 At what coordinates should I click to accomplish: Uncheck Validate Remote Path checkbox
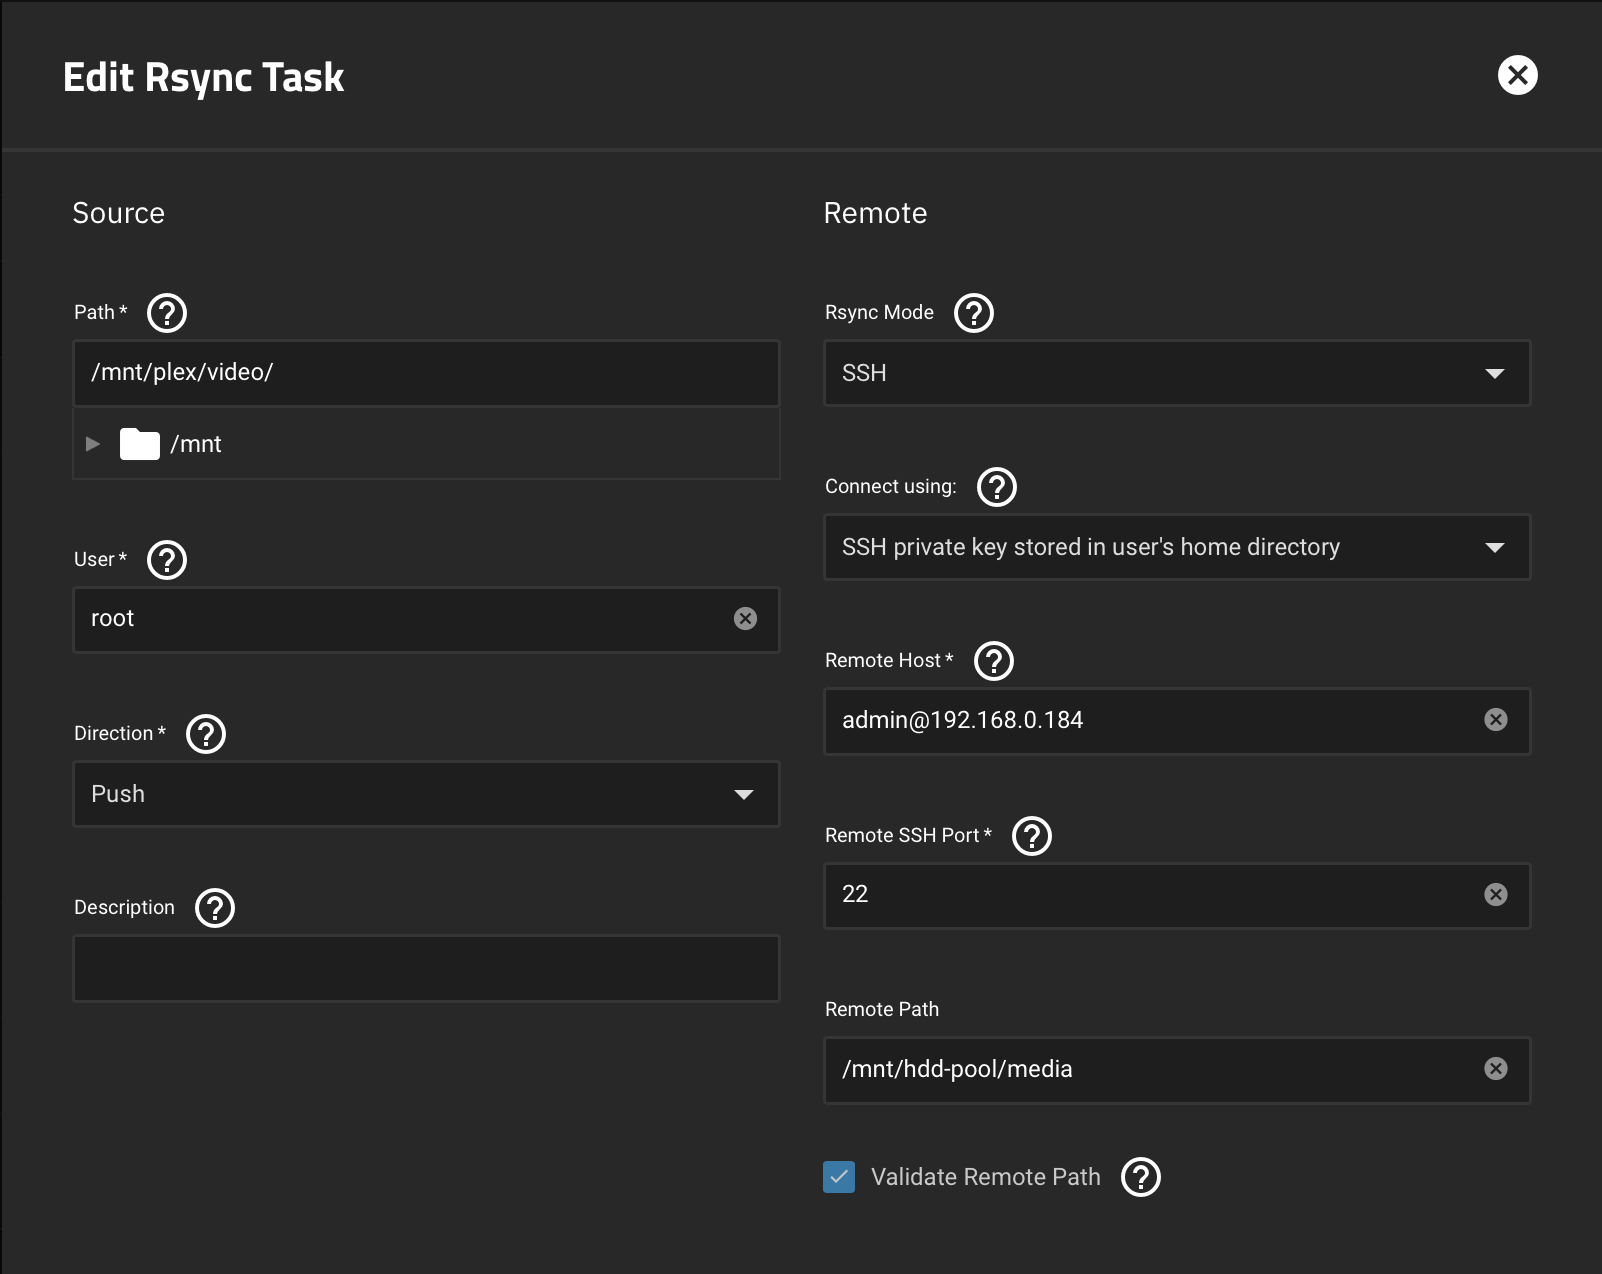839,1177
